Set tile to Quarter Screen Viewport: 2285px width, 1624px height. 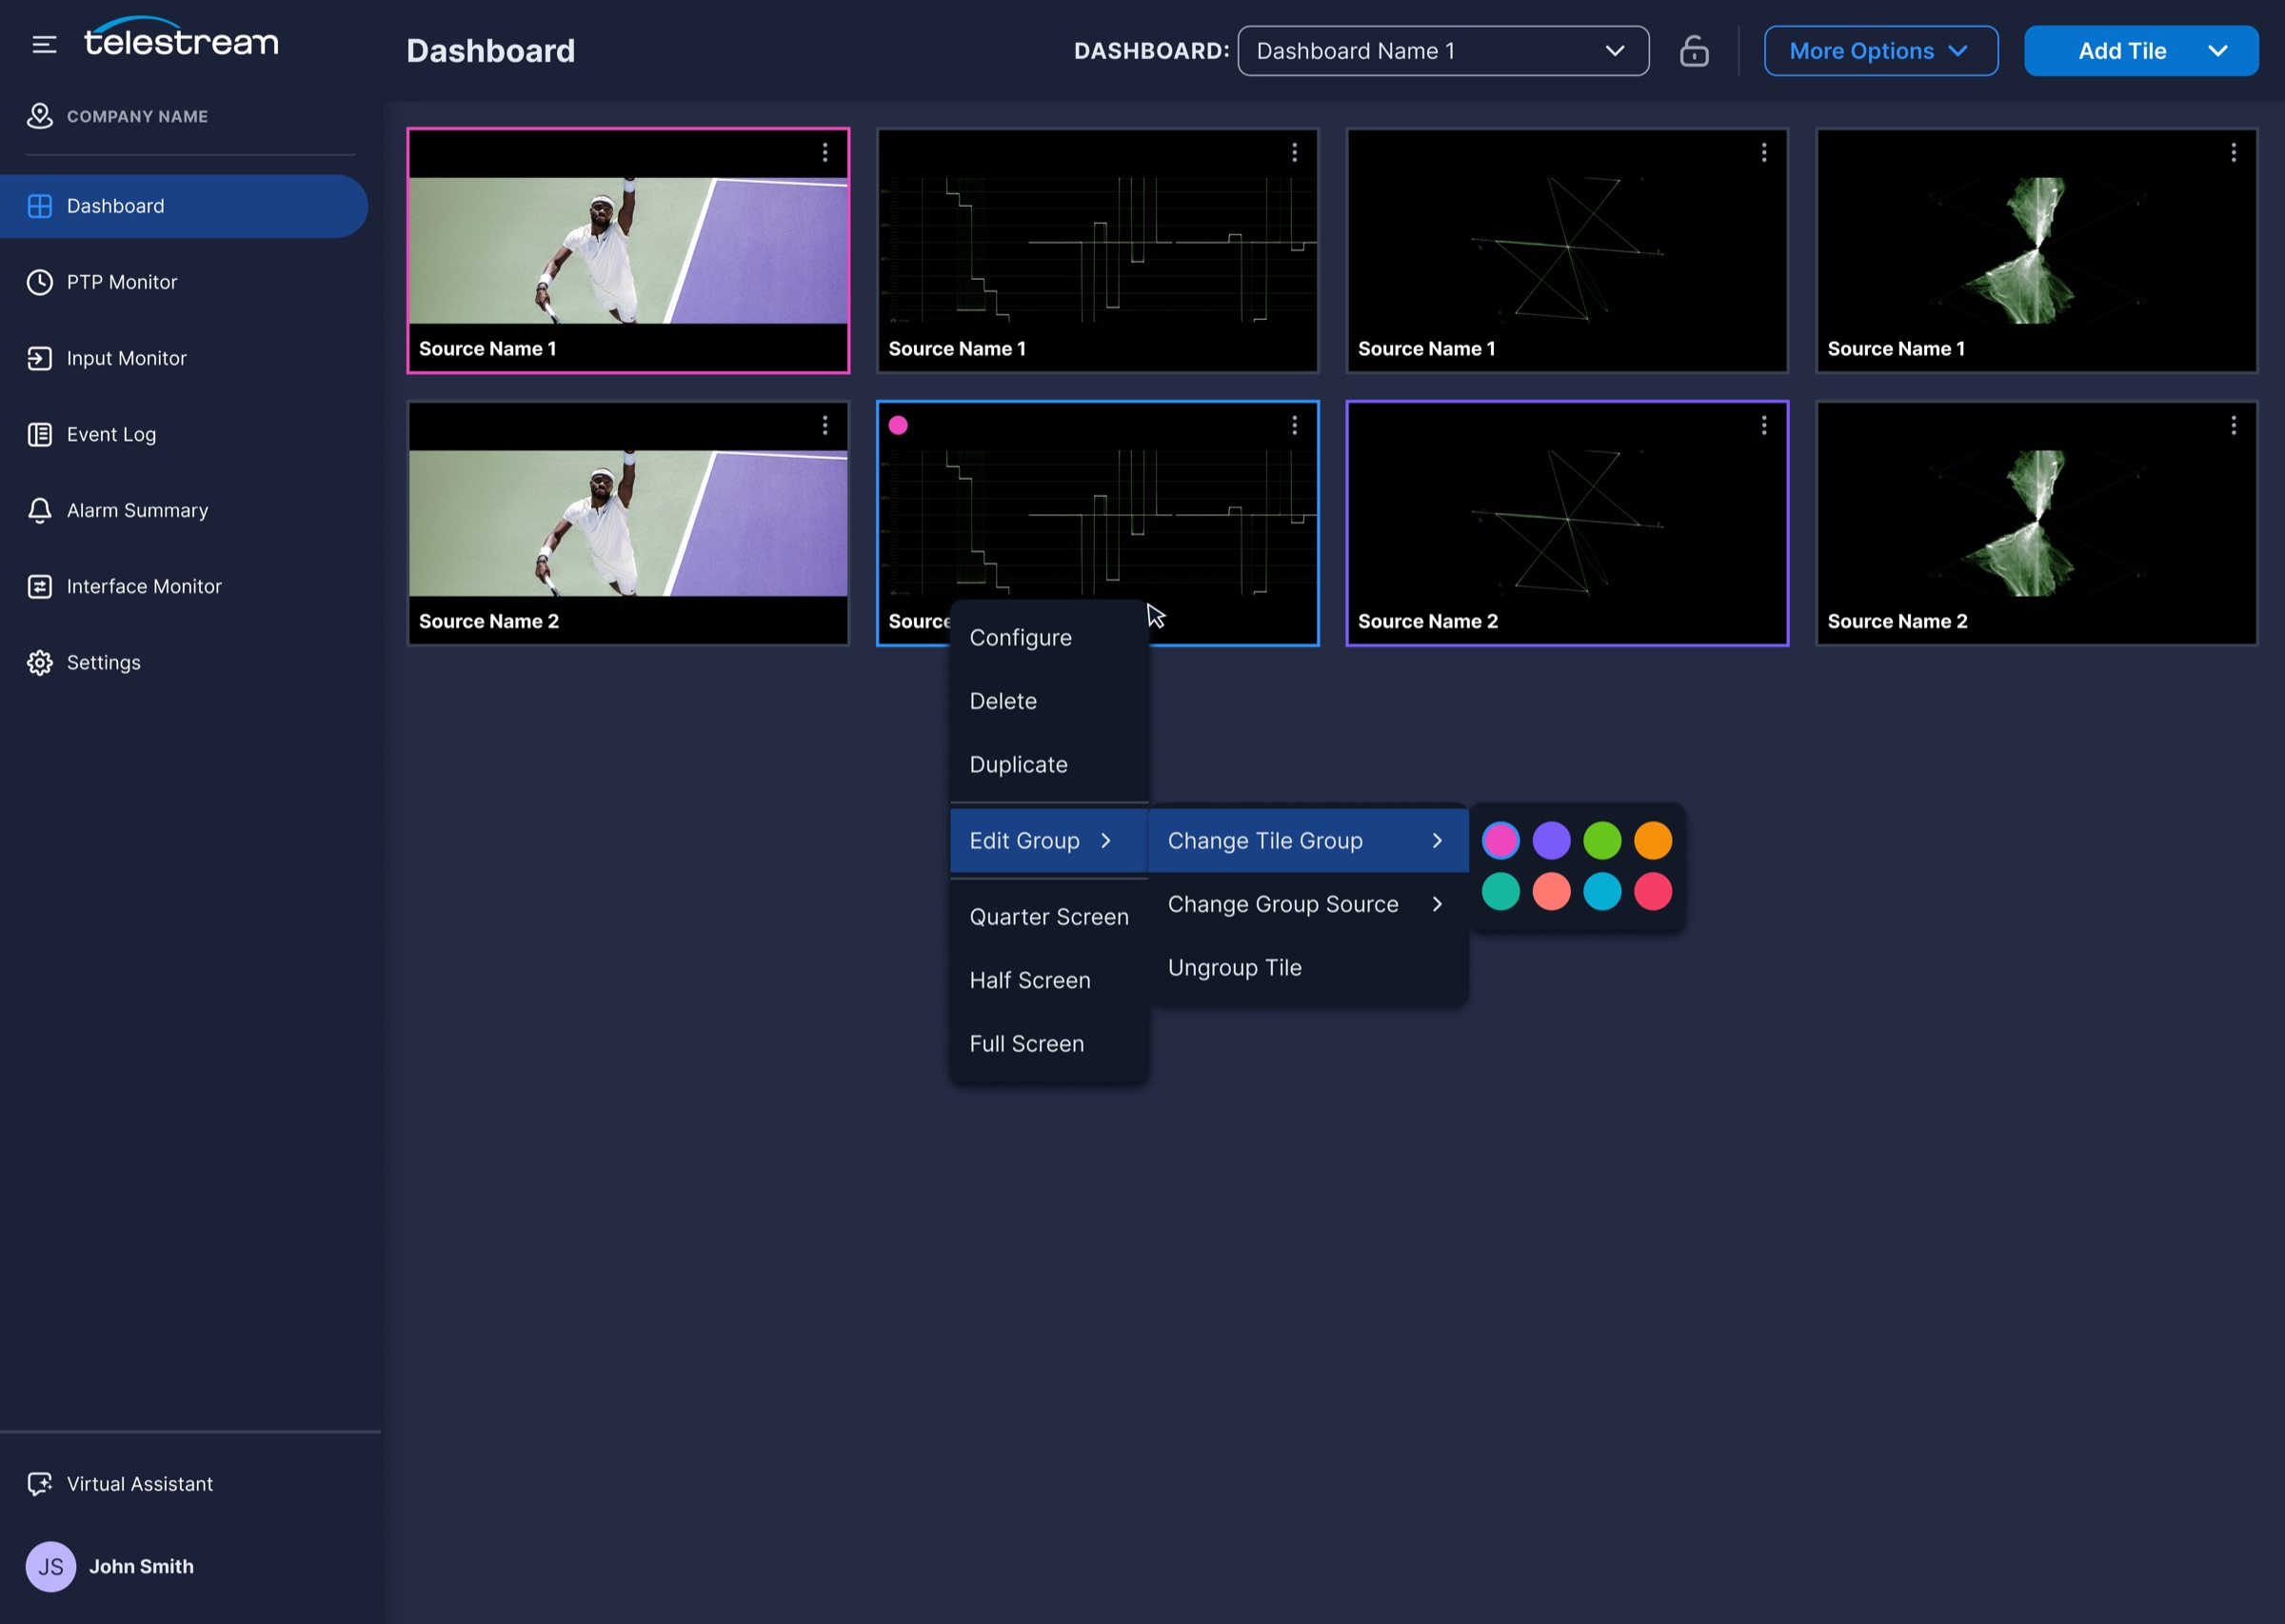[1049, 917]
